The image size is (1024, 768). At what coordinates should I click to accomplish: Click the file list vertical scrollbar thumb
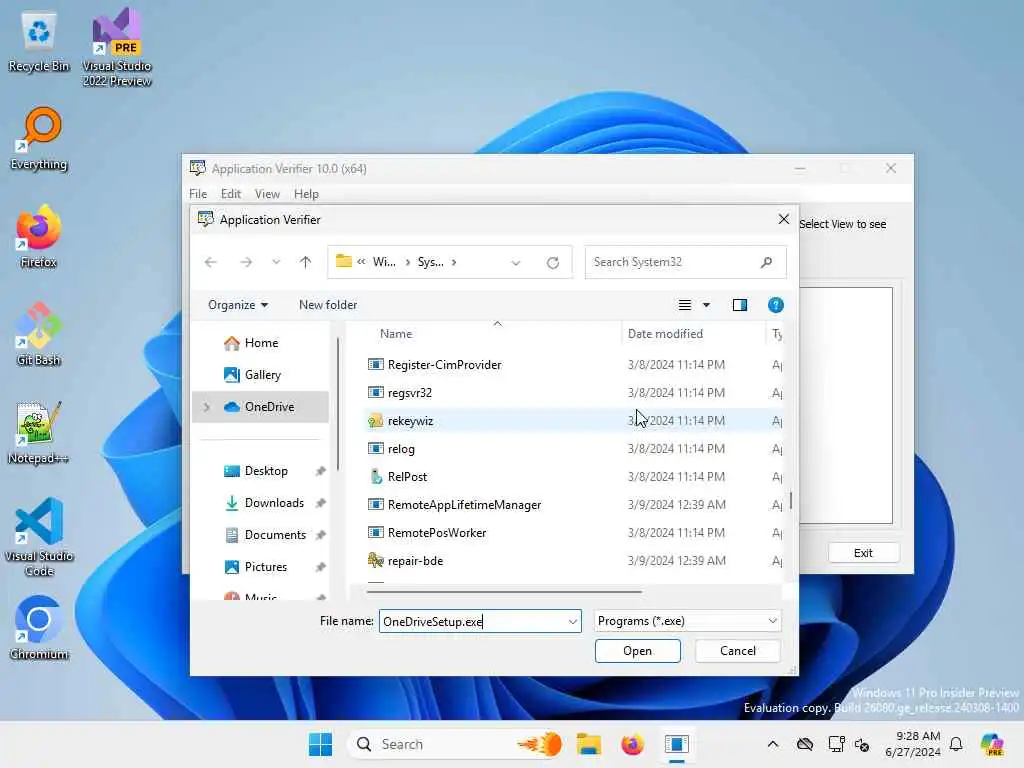791,501
